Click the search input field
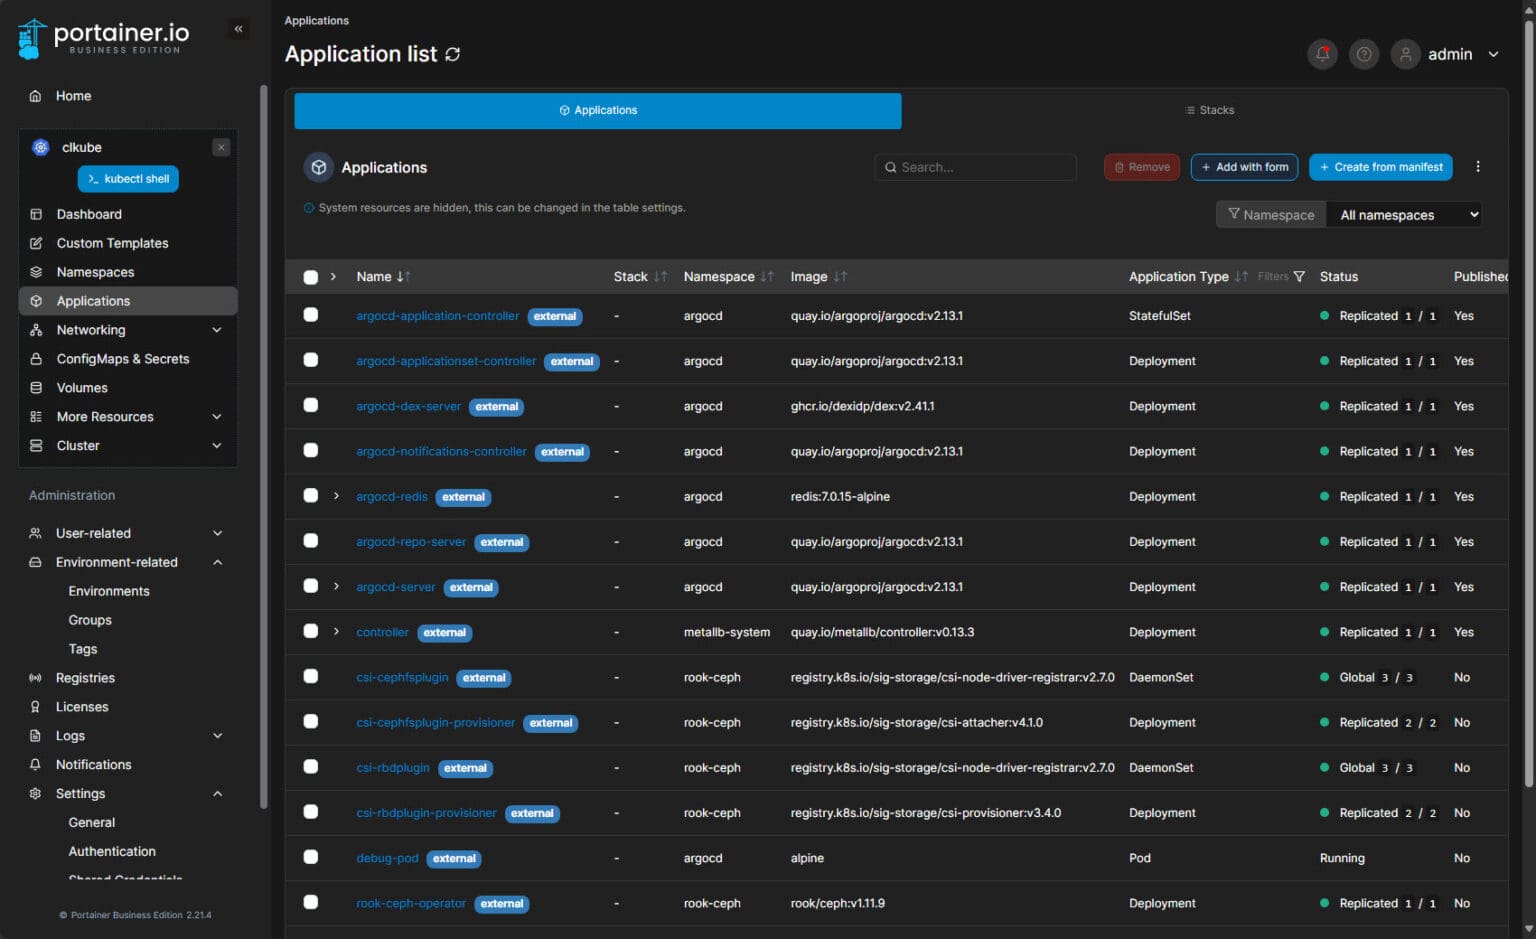The image size is (1536, 939). 975,167
